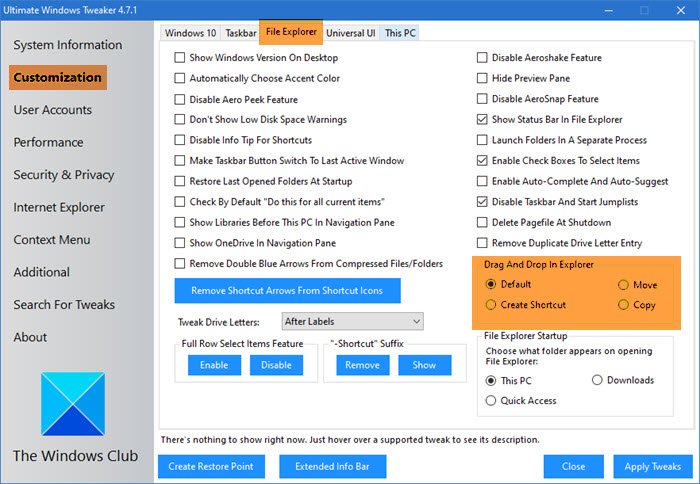700x484 pixels.
Task: Check Delete Pagefile At Shutdown
Action: click(x=482, y=222)
